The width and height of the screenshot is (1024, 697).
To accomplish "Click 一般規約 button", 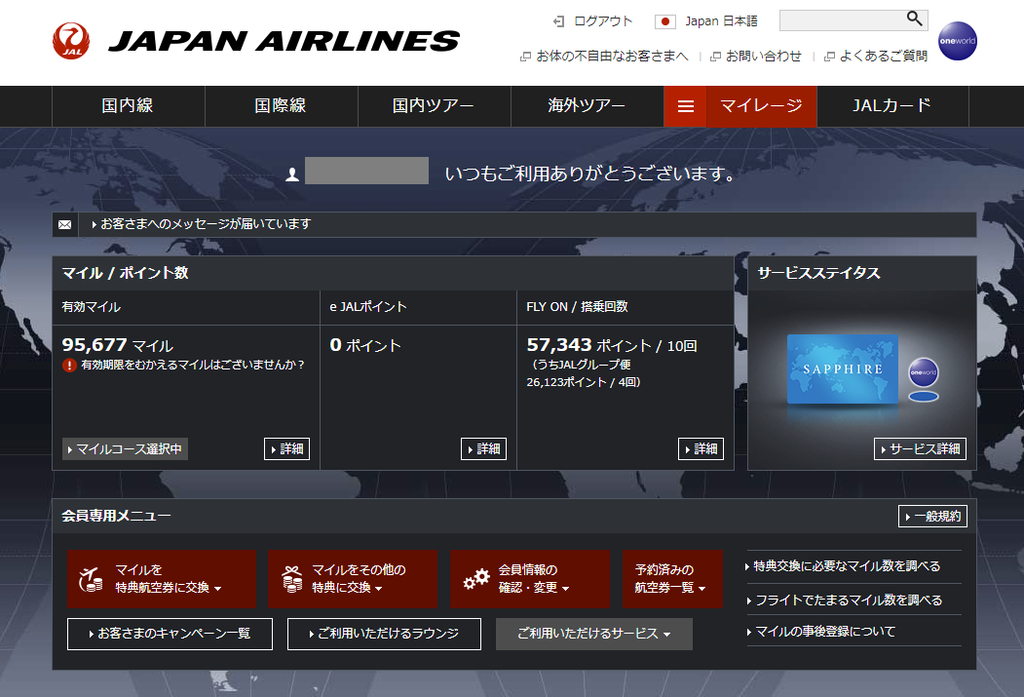I will [x=932, y=517].
